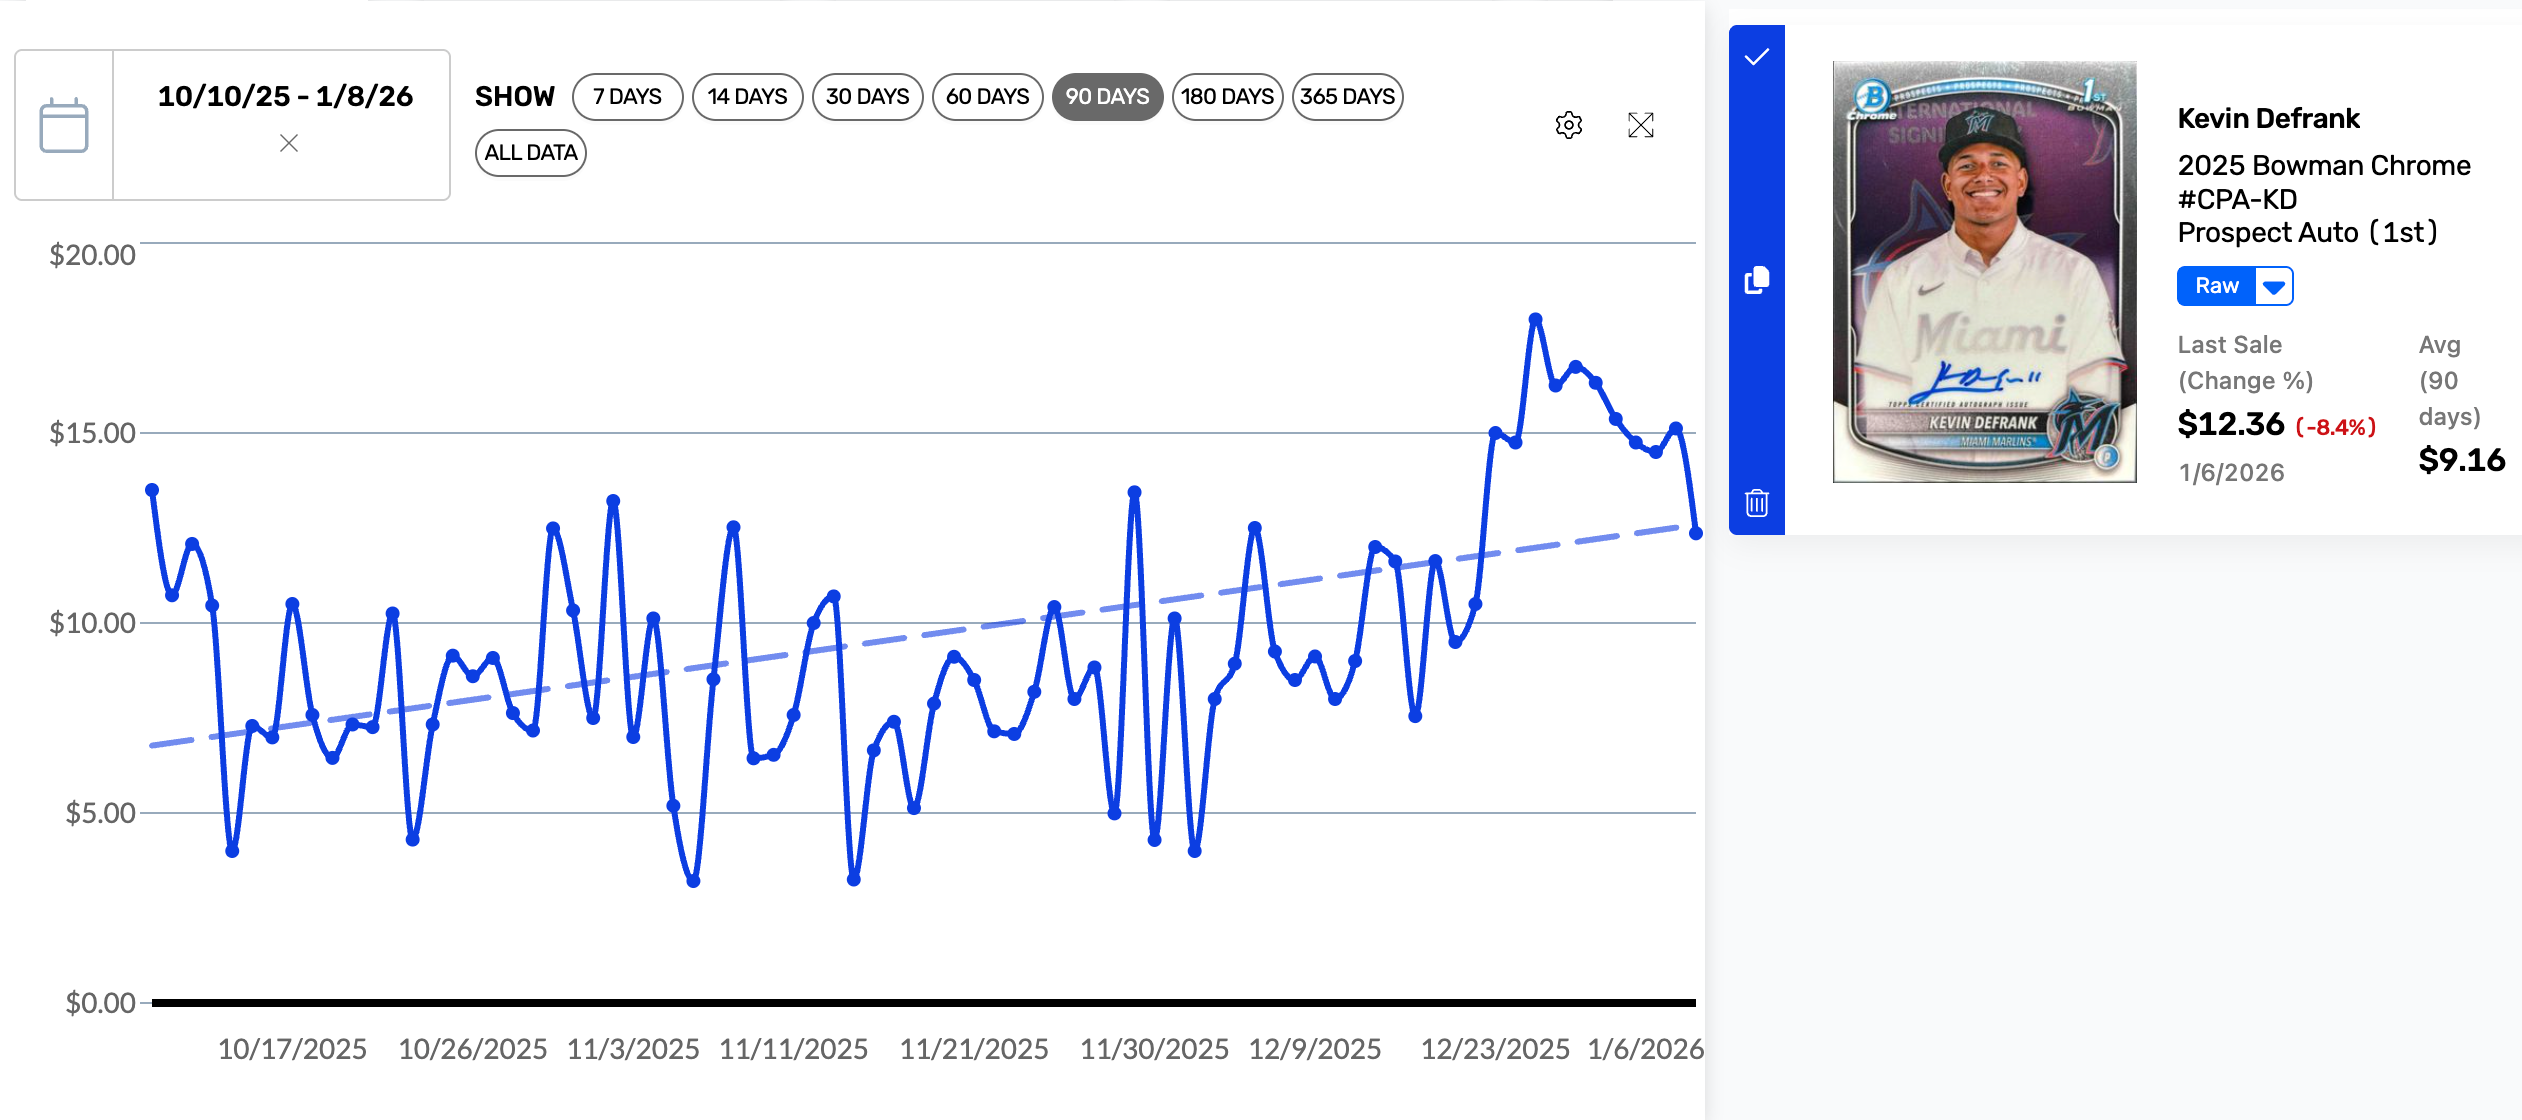Screen dimensions: 2522x1120
Task: Click the peak data point above $15
Action: pos(1535,319)
